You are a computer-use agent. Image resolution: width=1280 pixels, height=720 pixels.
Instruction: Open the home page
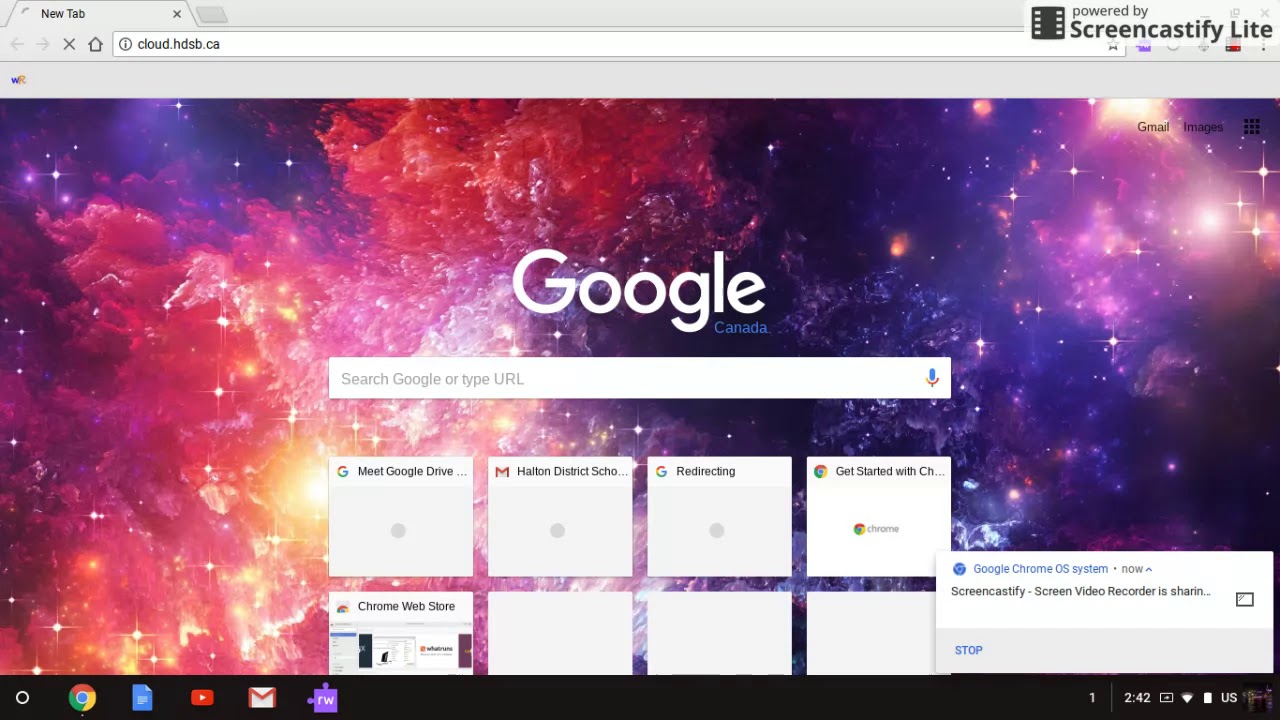[x=95, y=44]
